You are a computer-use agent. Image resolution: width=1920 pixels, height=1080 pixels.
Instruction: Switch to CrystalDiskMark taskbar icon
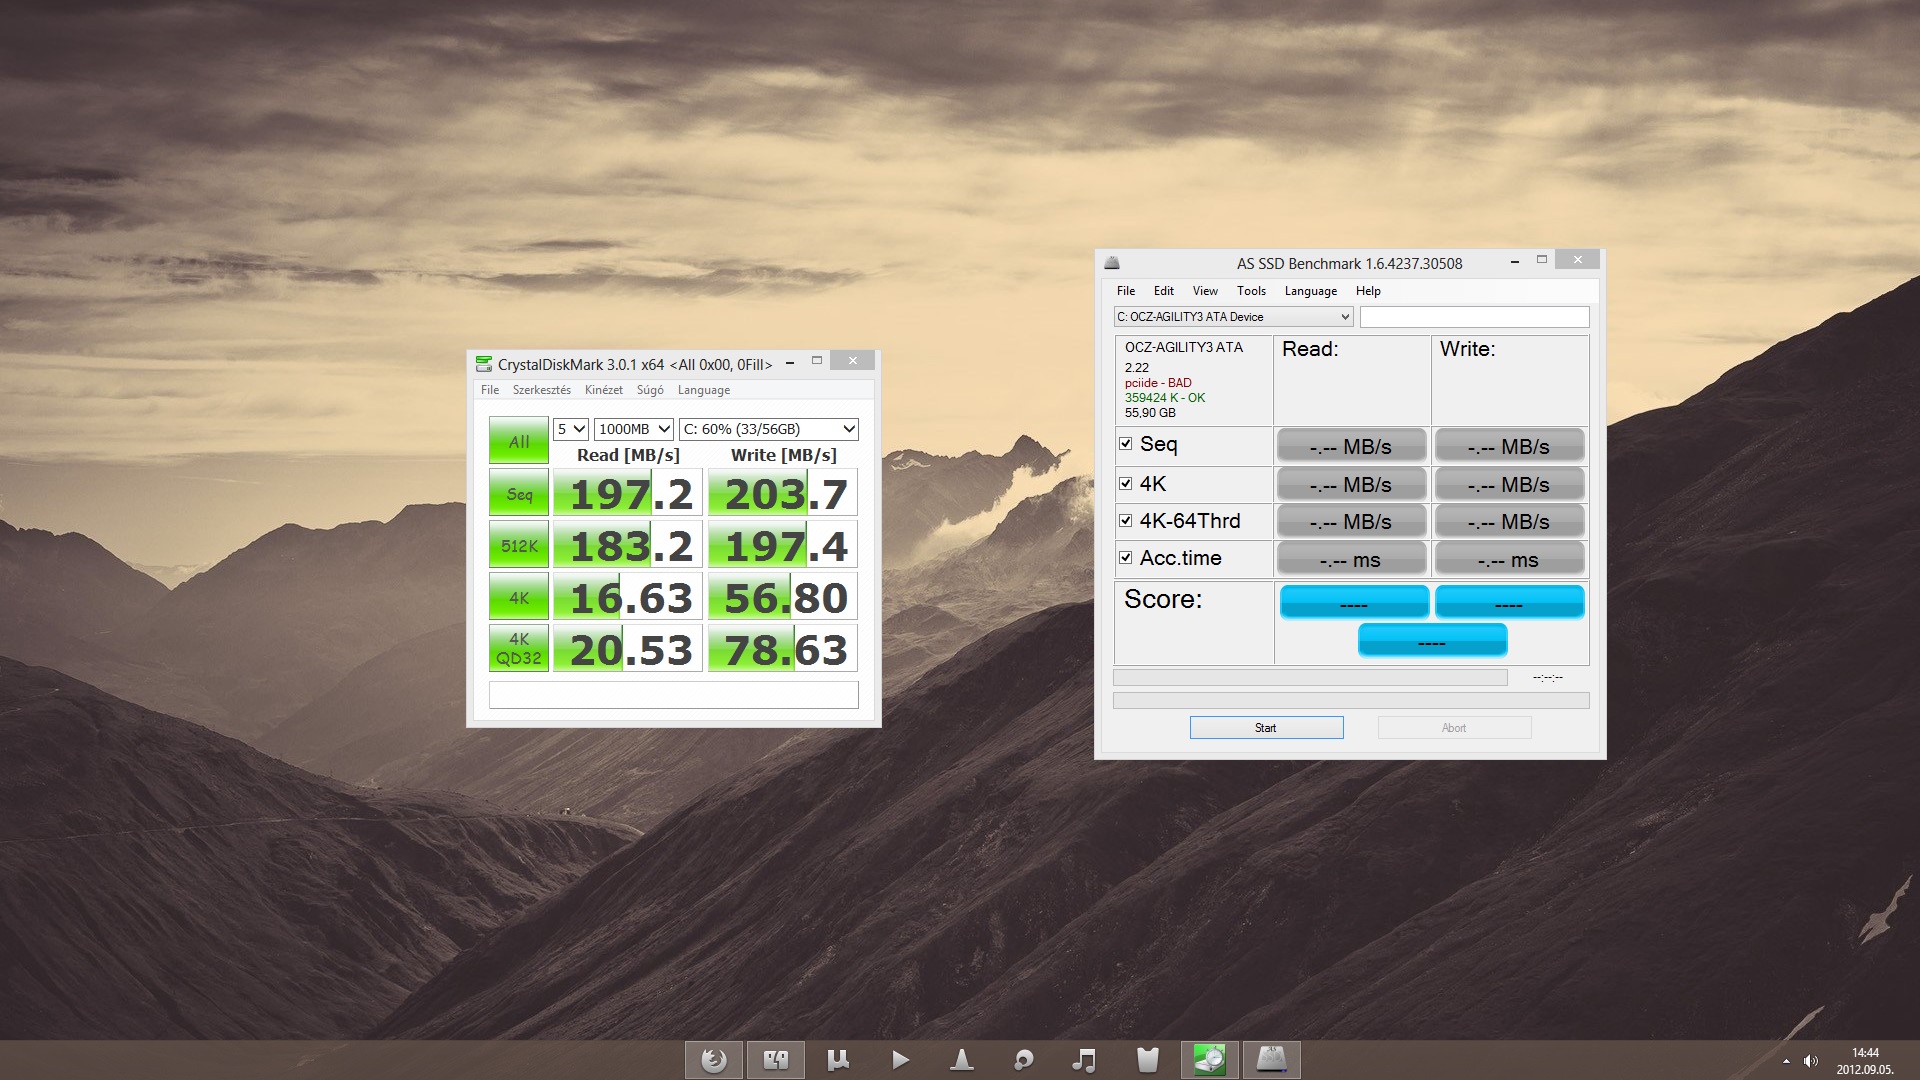1209,1060
